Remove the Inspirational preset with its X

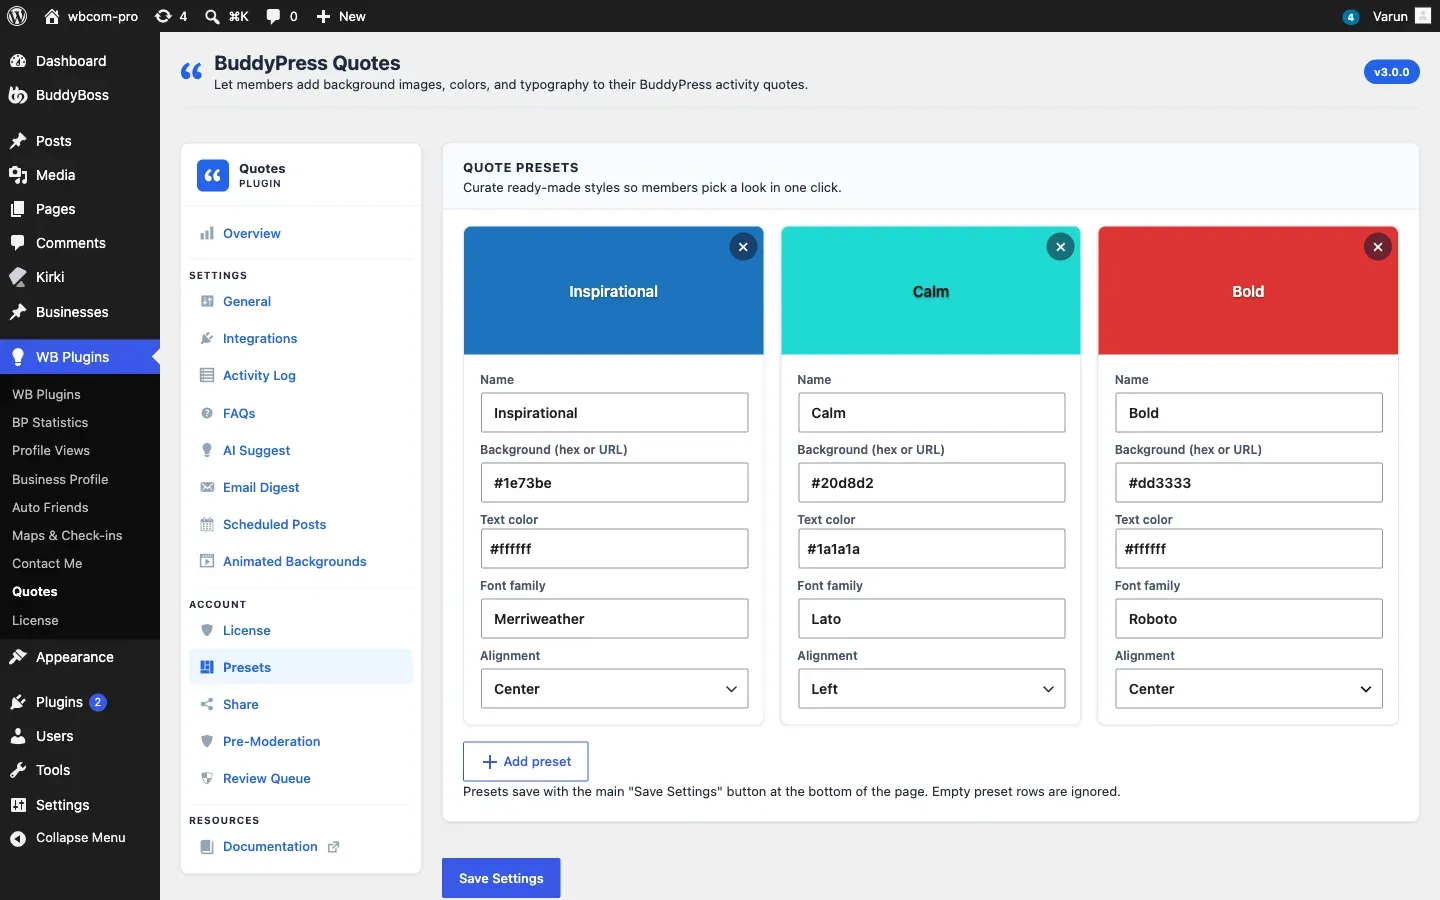(743, 247)
